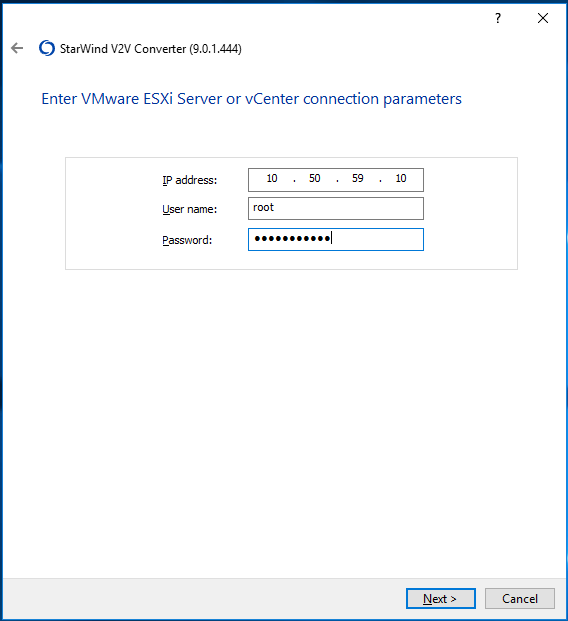Click the Cancel button

[x=520, y=598]
